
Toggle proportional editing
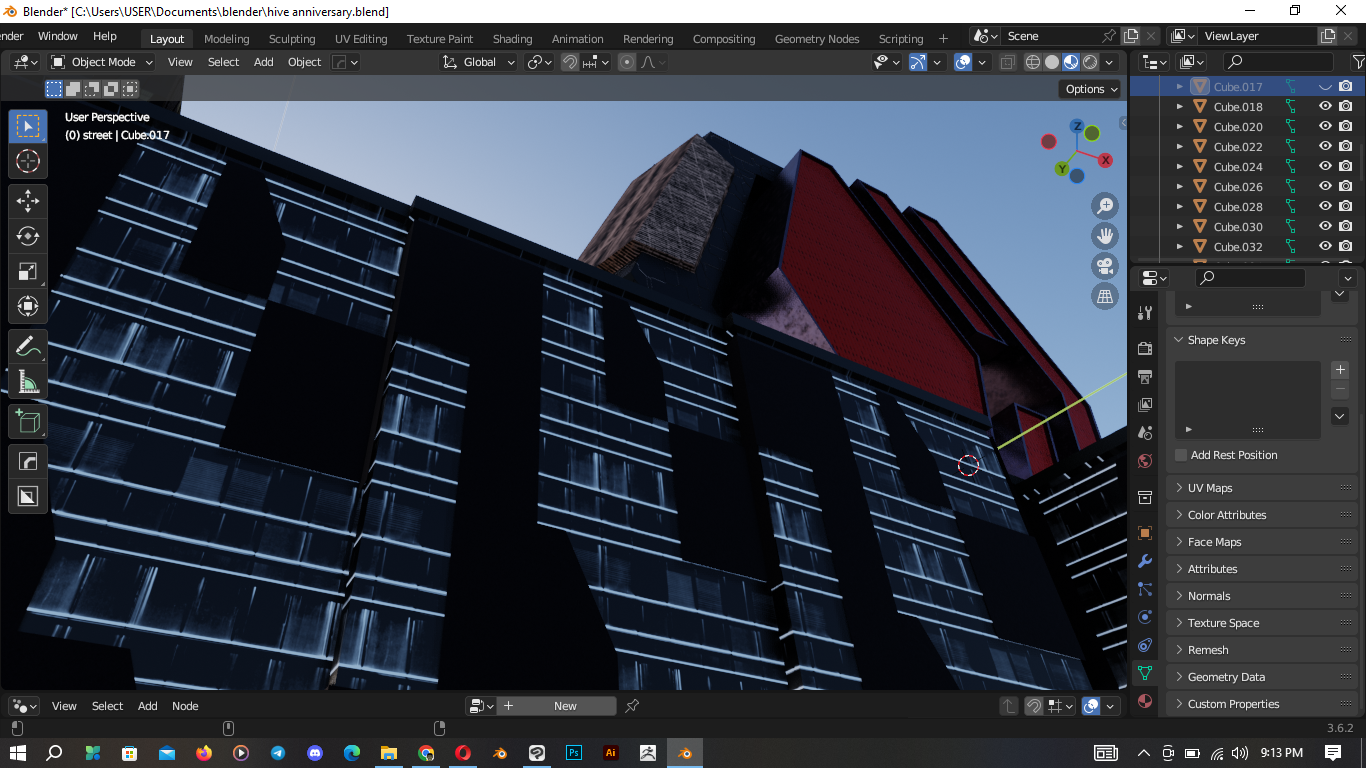click(627, 62)
